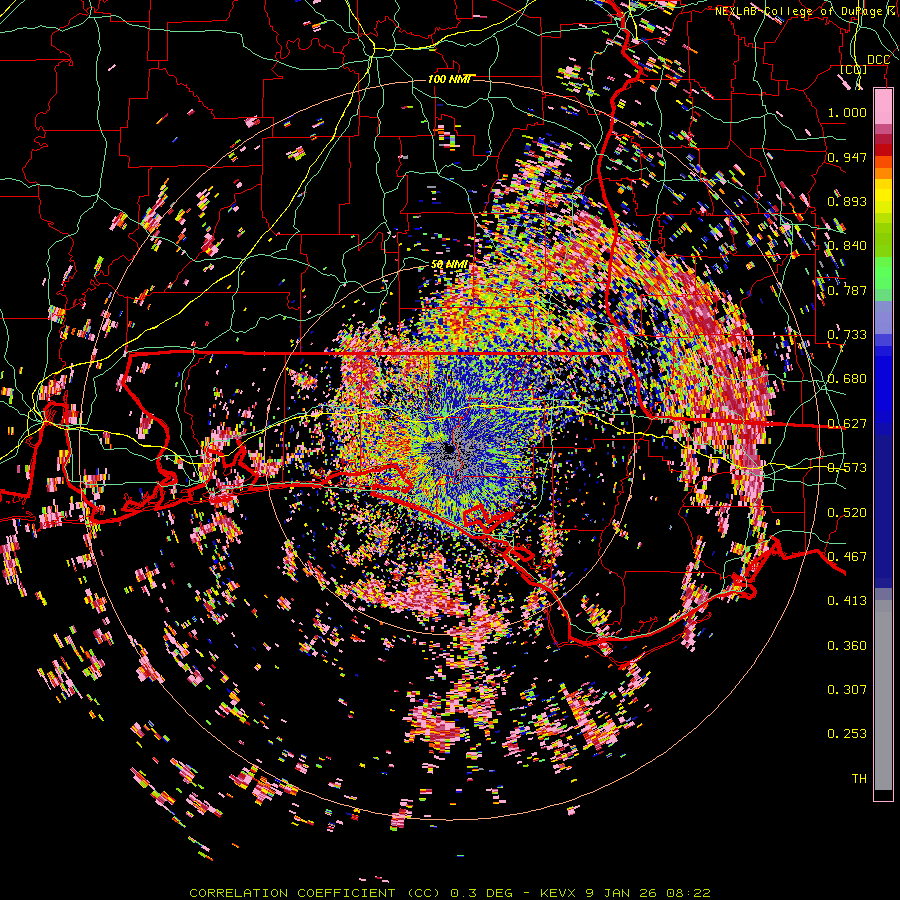Pick the lavender color bar segment

pos(883,317)
